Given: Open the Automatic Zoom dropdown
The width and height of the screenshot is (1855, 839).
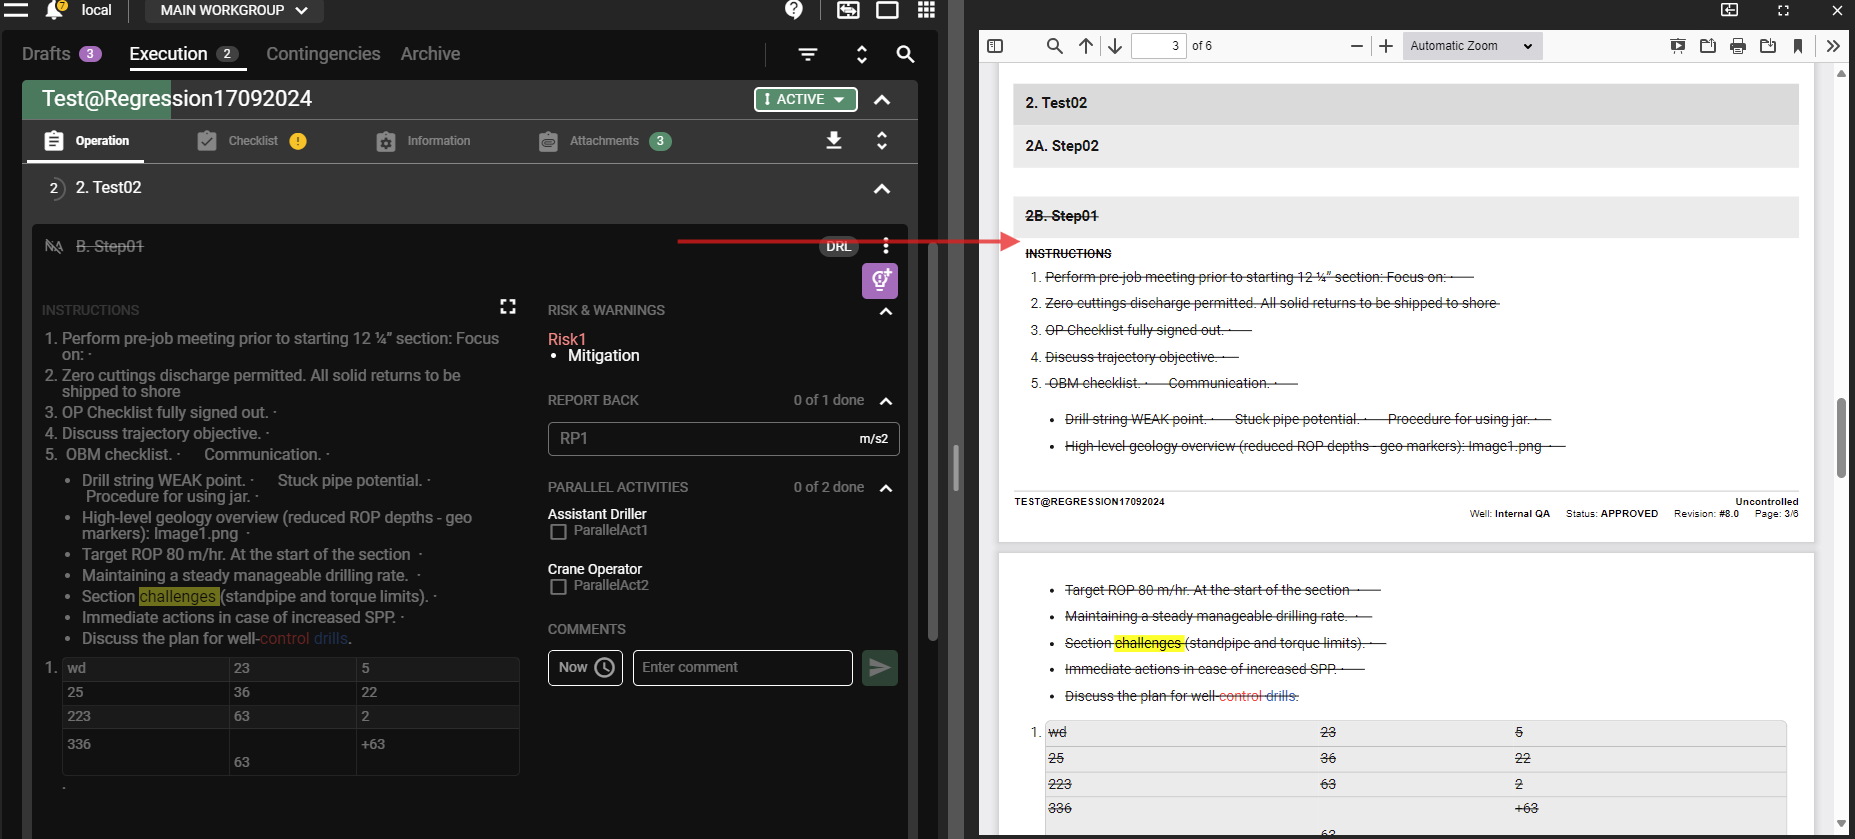Looking at the screenshot, I should (1471, 46).
